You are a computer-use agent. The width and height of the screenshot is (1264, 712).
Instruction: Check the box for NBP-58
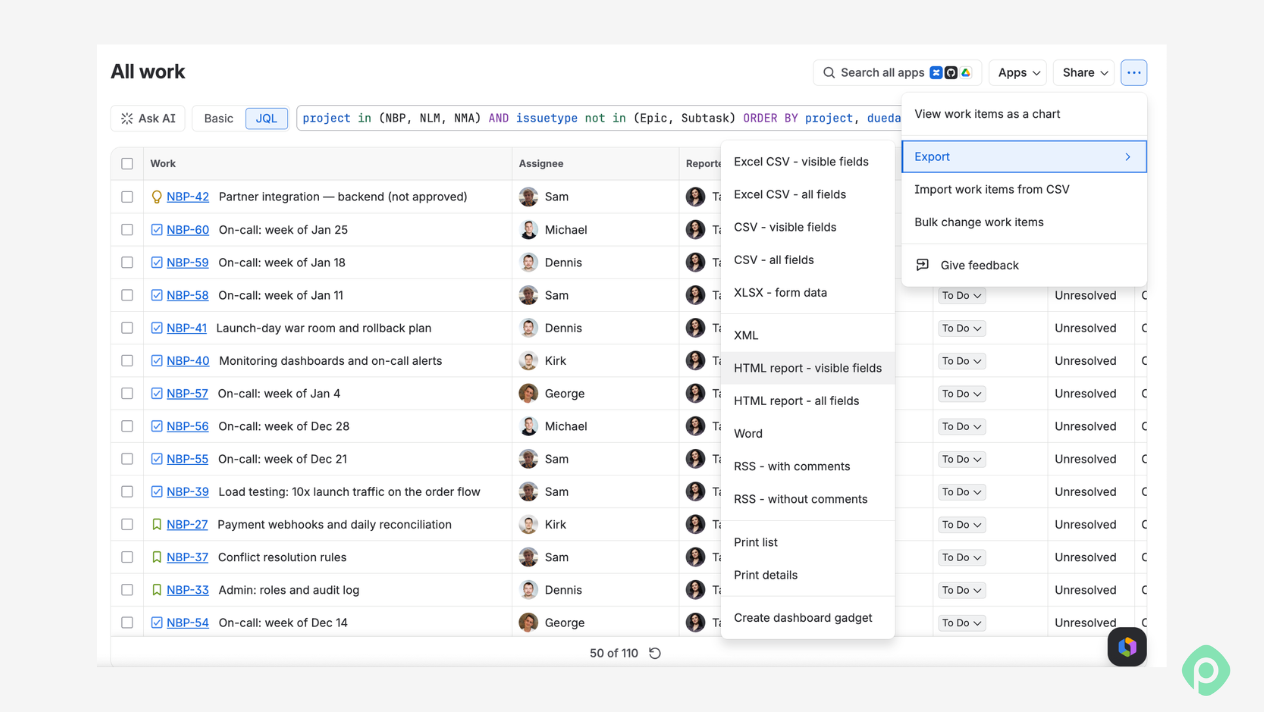127,295
